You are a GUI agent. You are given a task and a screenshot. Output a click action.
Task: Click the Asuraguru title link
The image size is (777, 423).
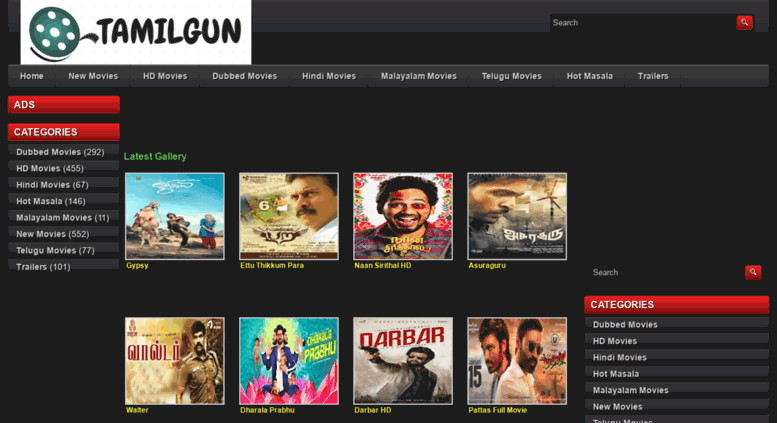487,265
